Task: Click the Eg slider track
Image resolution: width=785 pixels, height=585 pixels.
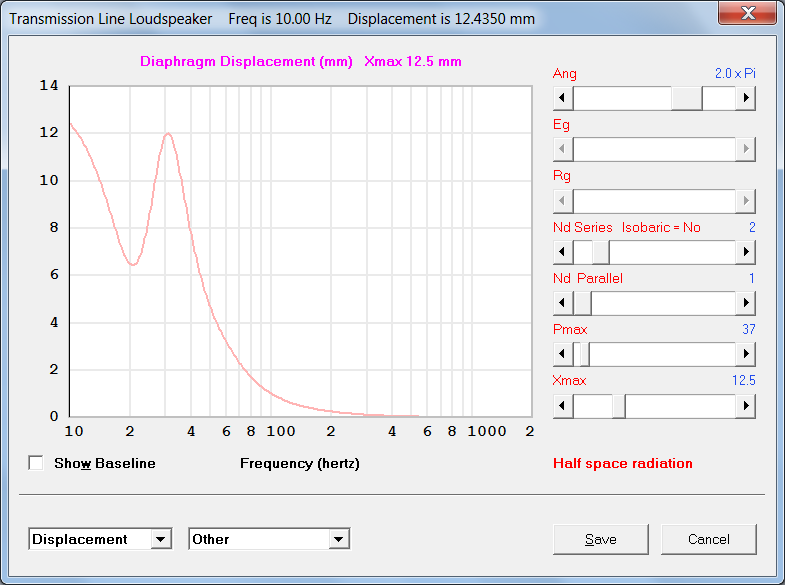Action: pos(654,149)
